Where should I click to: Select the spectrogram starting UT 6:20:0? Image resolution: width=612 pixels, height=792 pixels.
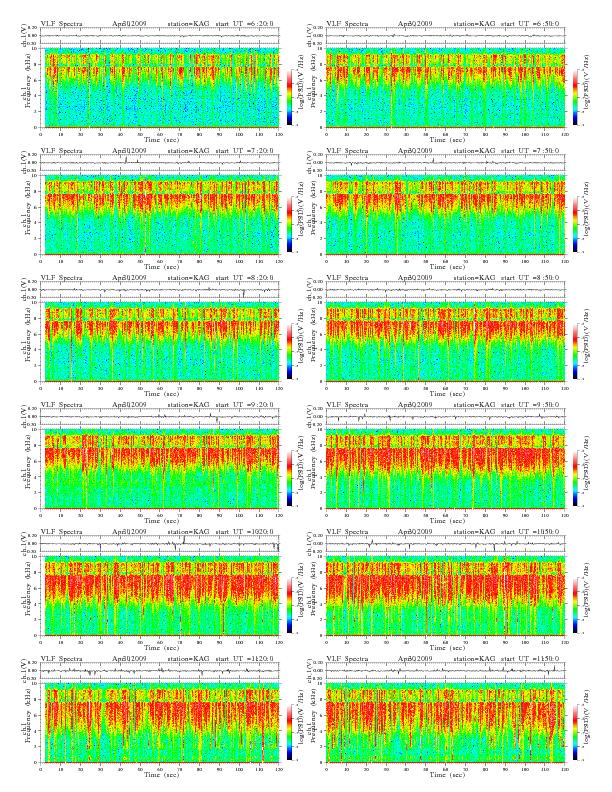pos(162,88)
